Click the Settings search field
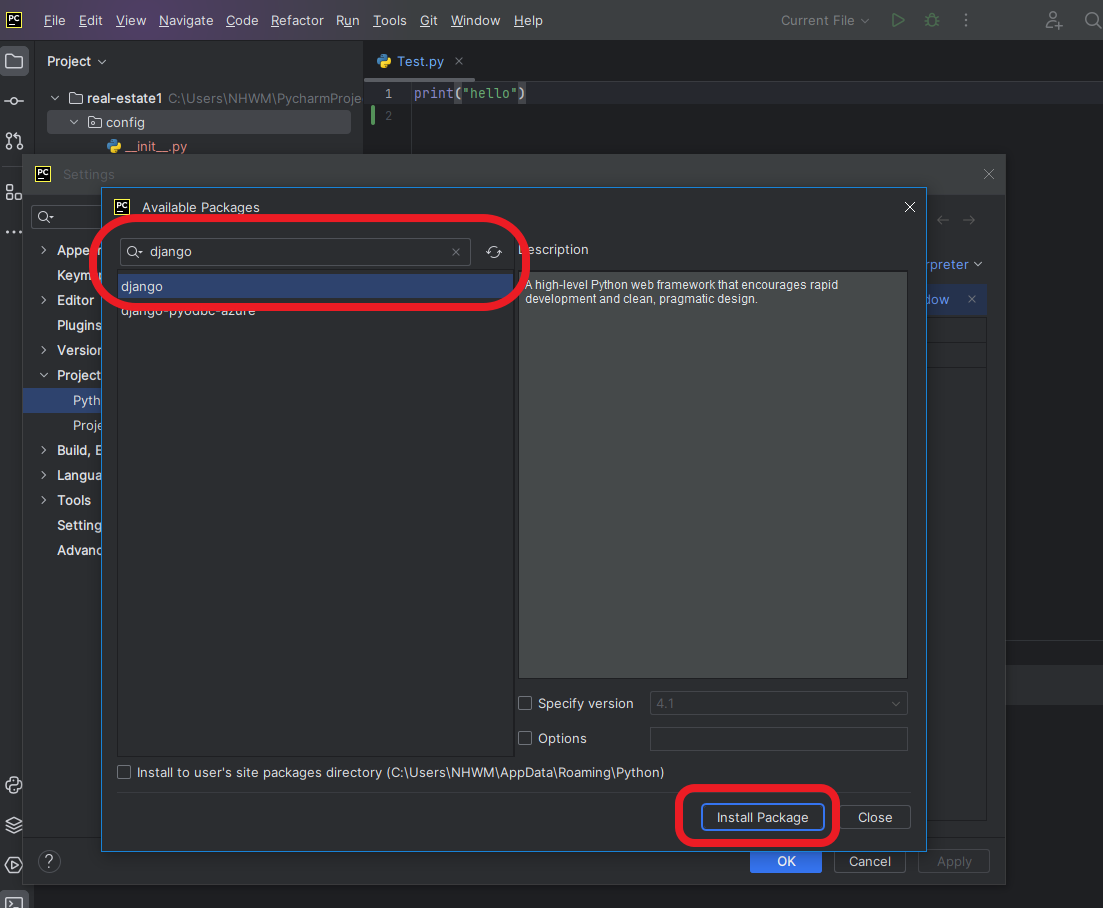 [x=66, y=217]
